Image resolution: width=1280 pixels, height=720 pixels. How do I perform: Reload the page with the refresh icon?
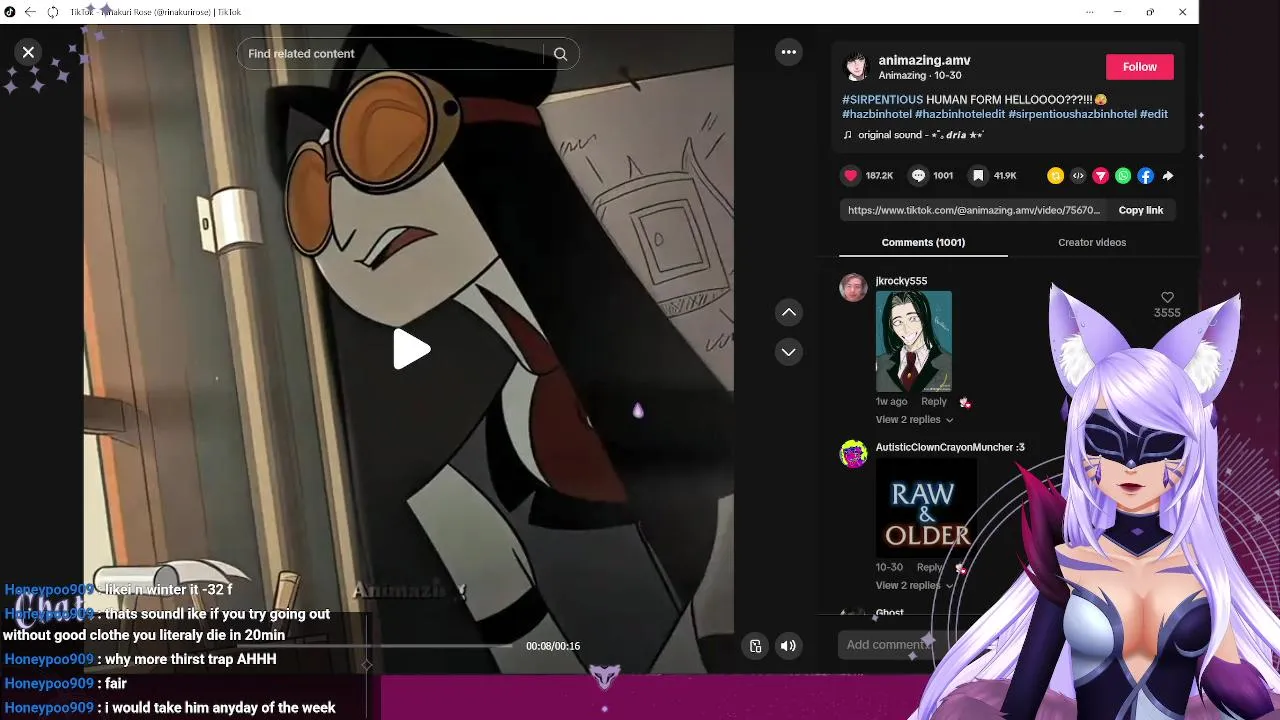click(53, 12)
